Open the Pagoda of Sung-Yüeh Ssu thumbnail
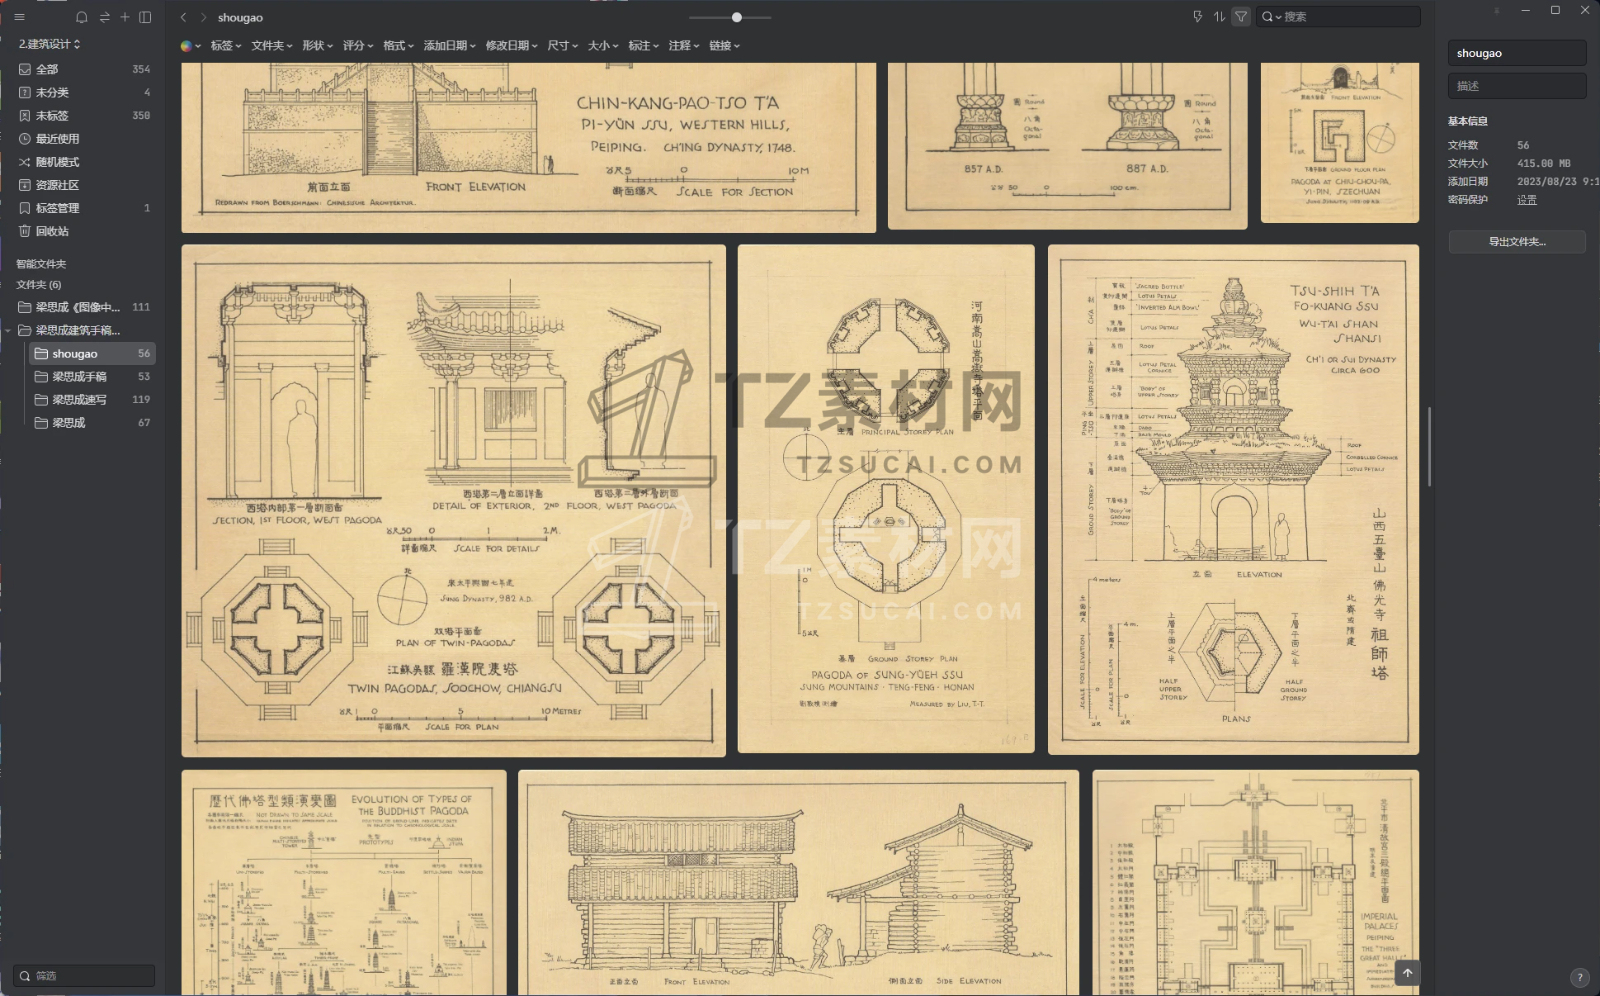 (886, 499)
